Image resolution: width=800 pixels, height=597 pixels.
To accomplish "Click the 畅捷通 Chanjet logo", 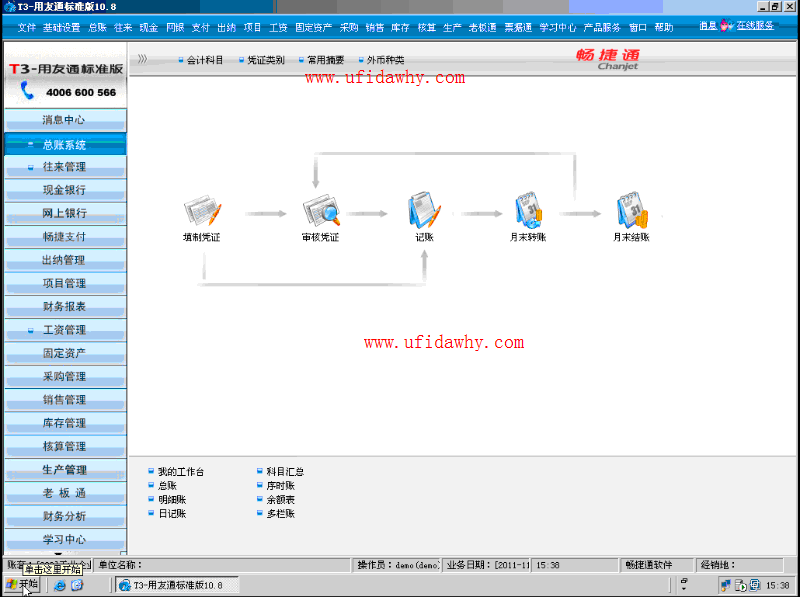I will pyautogui.click(x=608, y=59).
